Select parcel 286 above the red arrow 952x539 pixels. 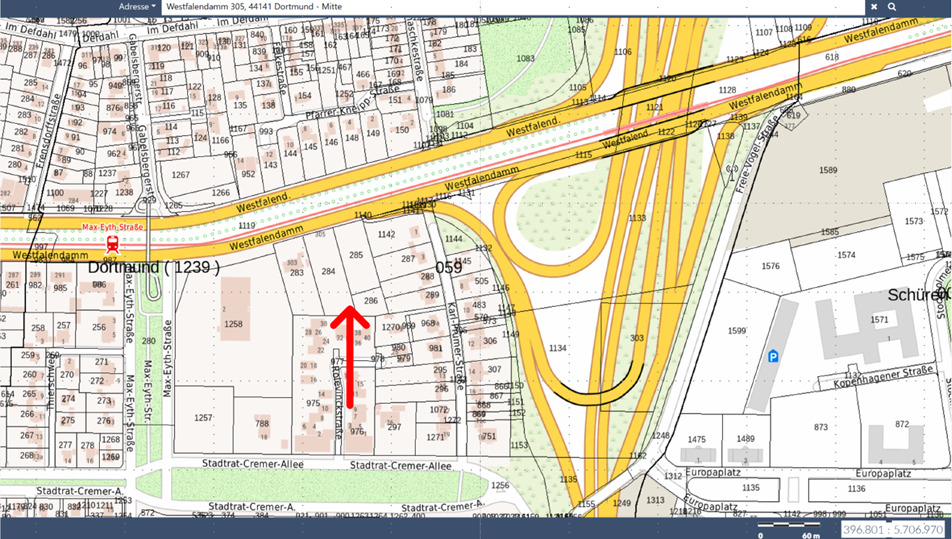click(x=371, y=300)
